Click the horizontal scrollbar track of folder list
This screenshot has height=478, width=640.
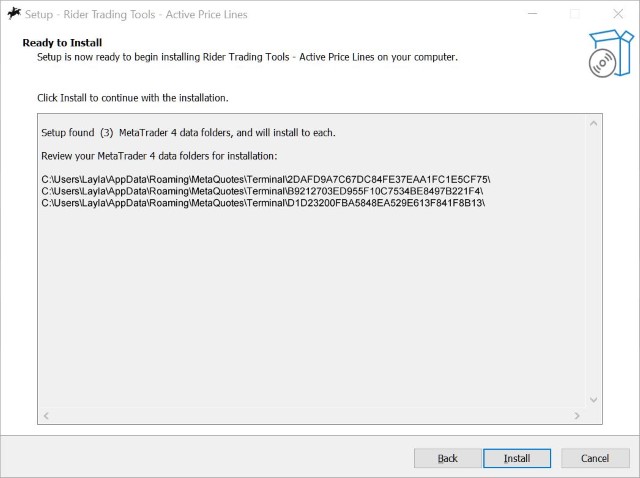[x=310, y=415]
